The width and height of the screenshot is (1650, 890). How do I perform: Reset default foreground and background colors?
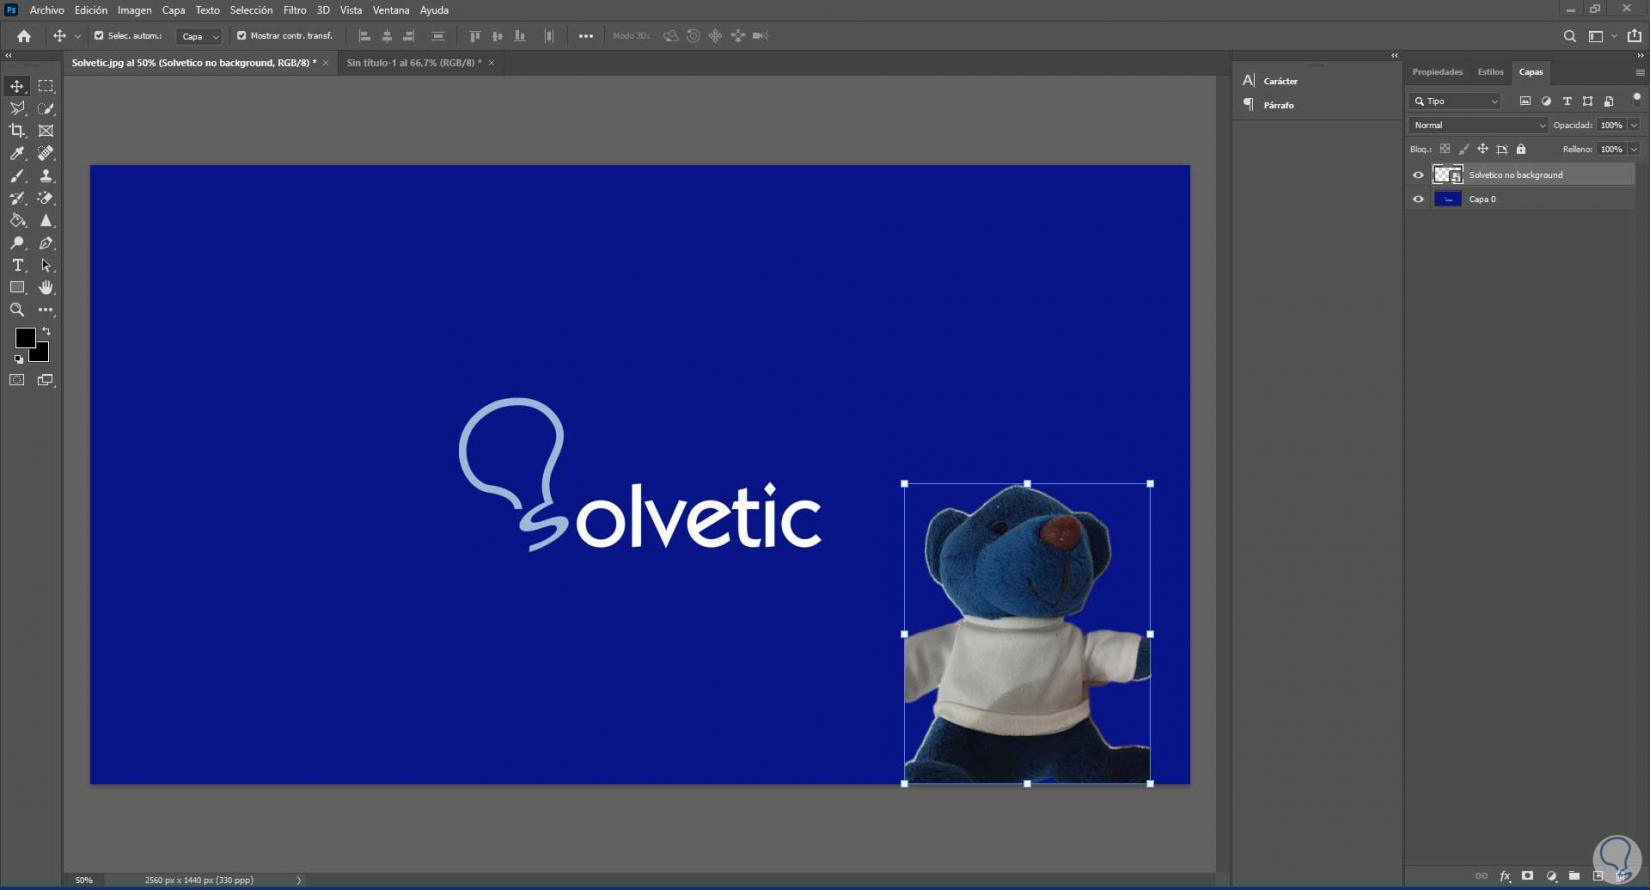coord(18,359)
